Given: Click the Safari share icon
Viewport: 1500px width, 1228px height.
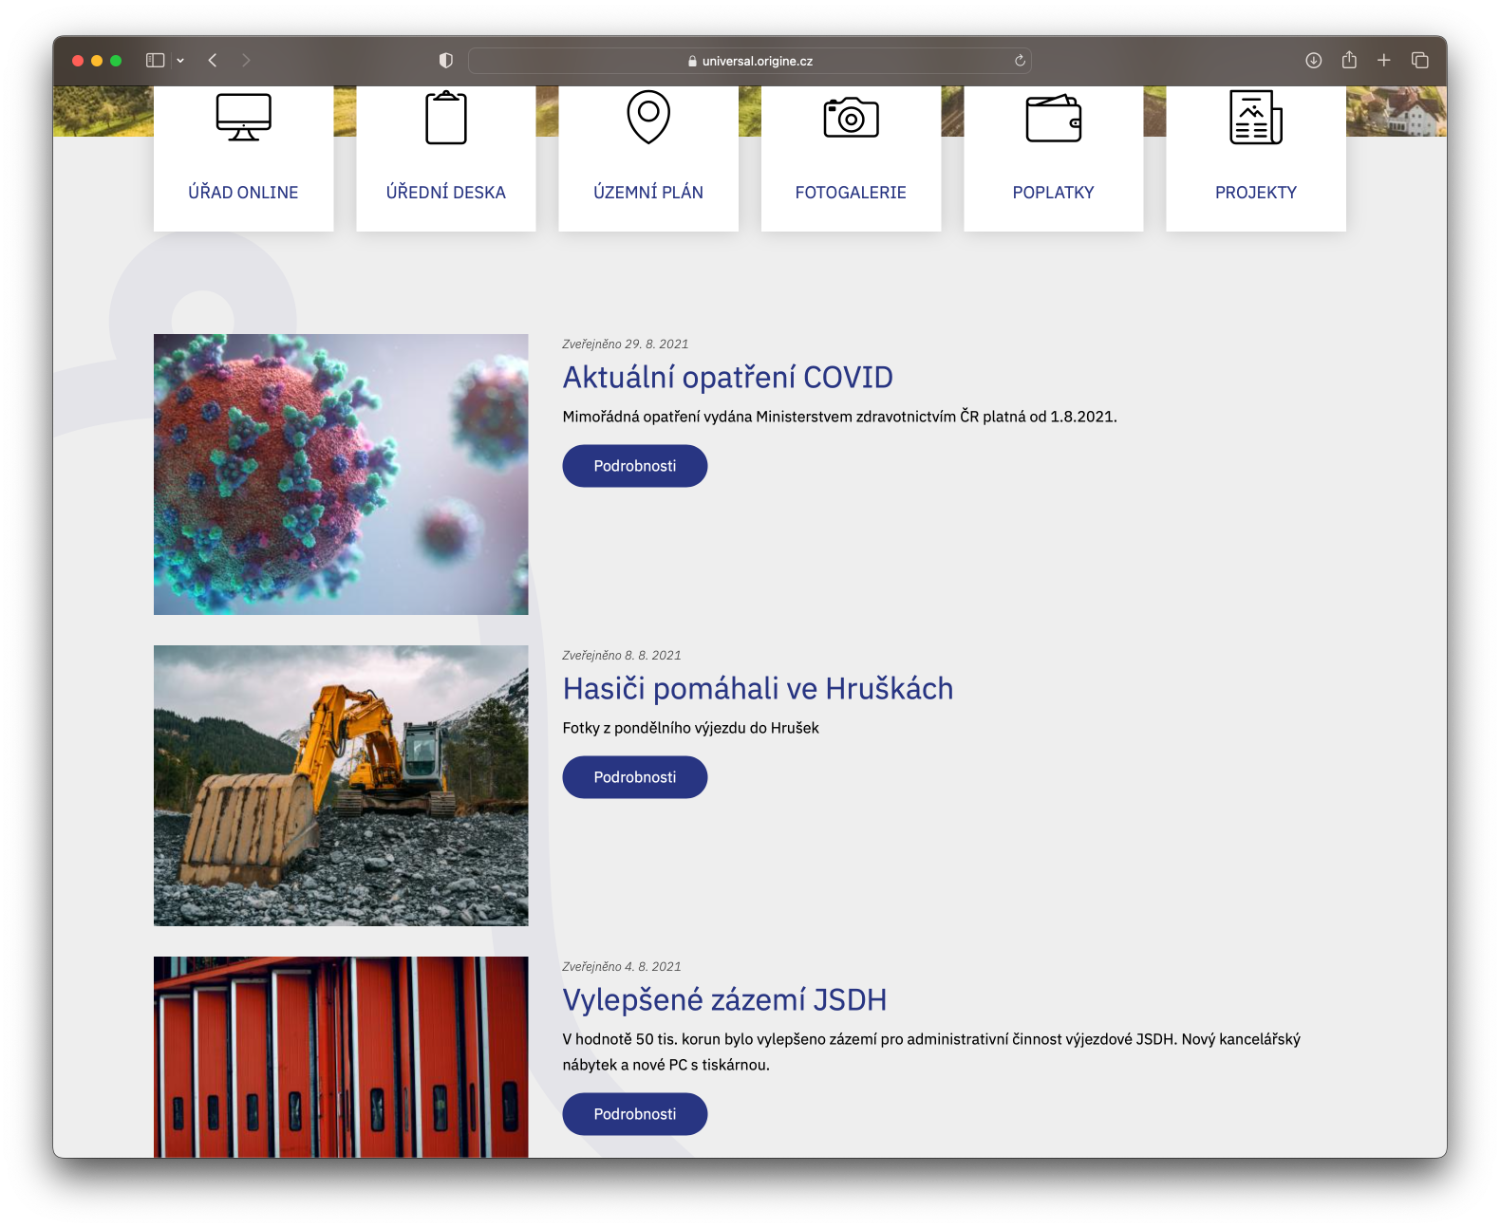Looking at the screenshot, I should pos(1349,59).
